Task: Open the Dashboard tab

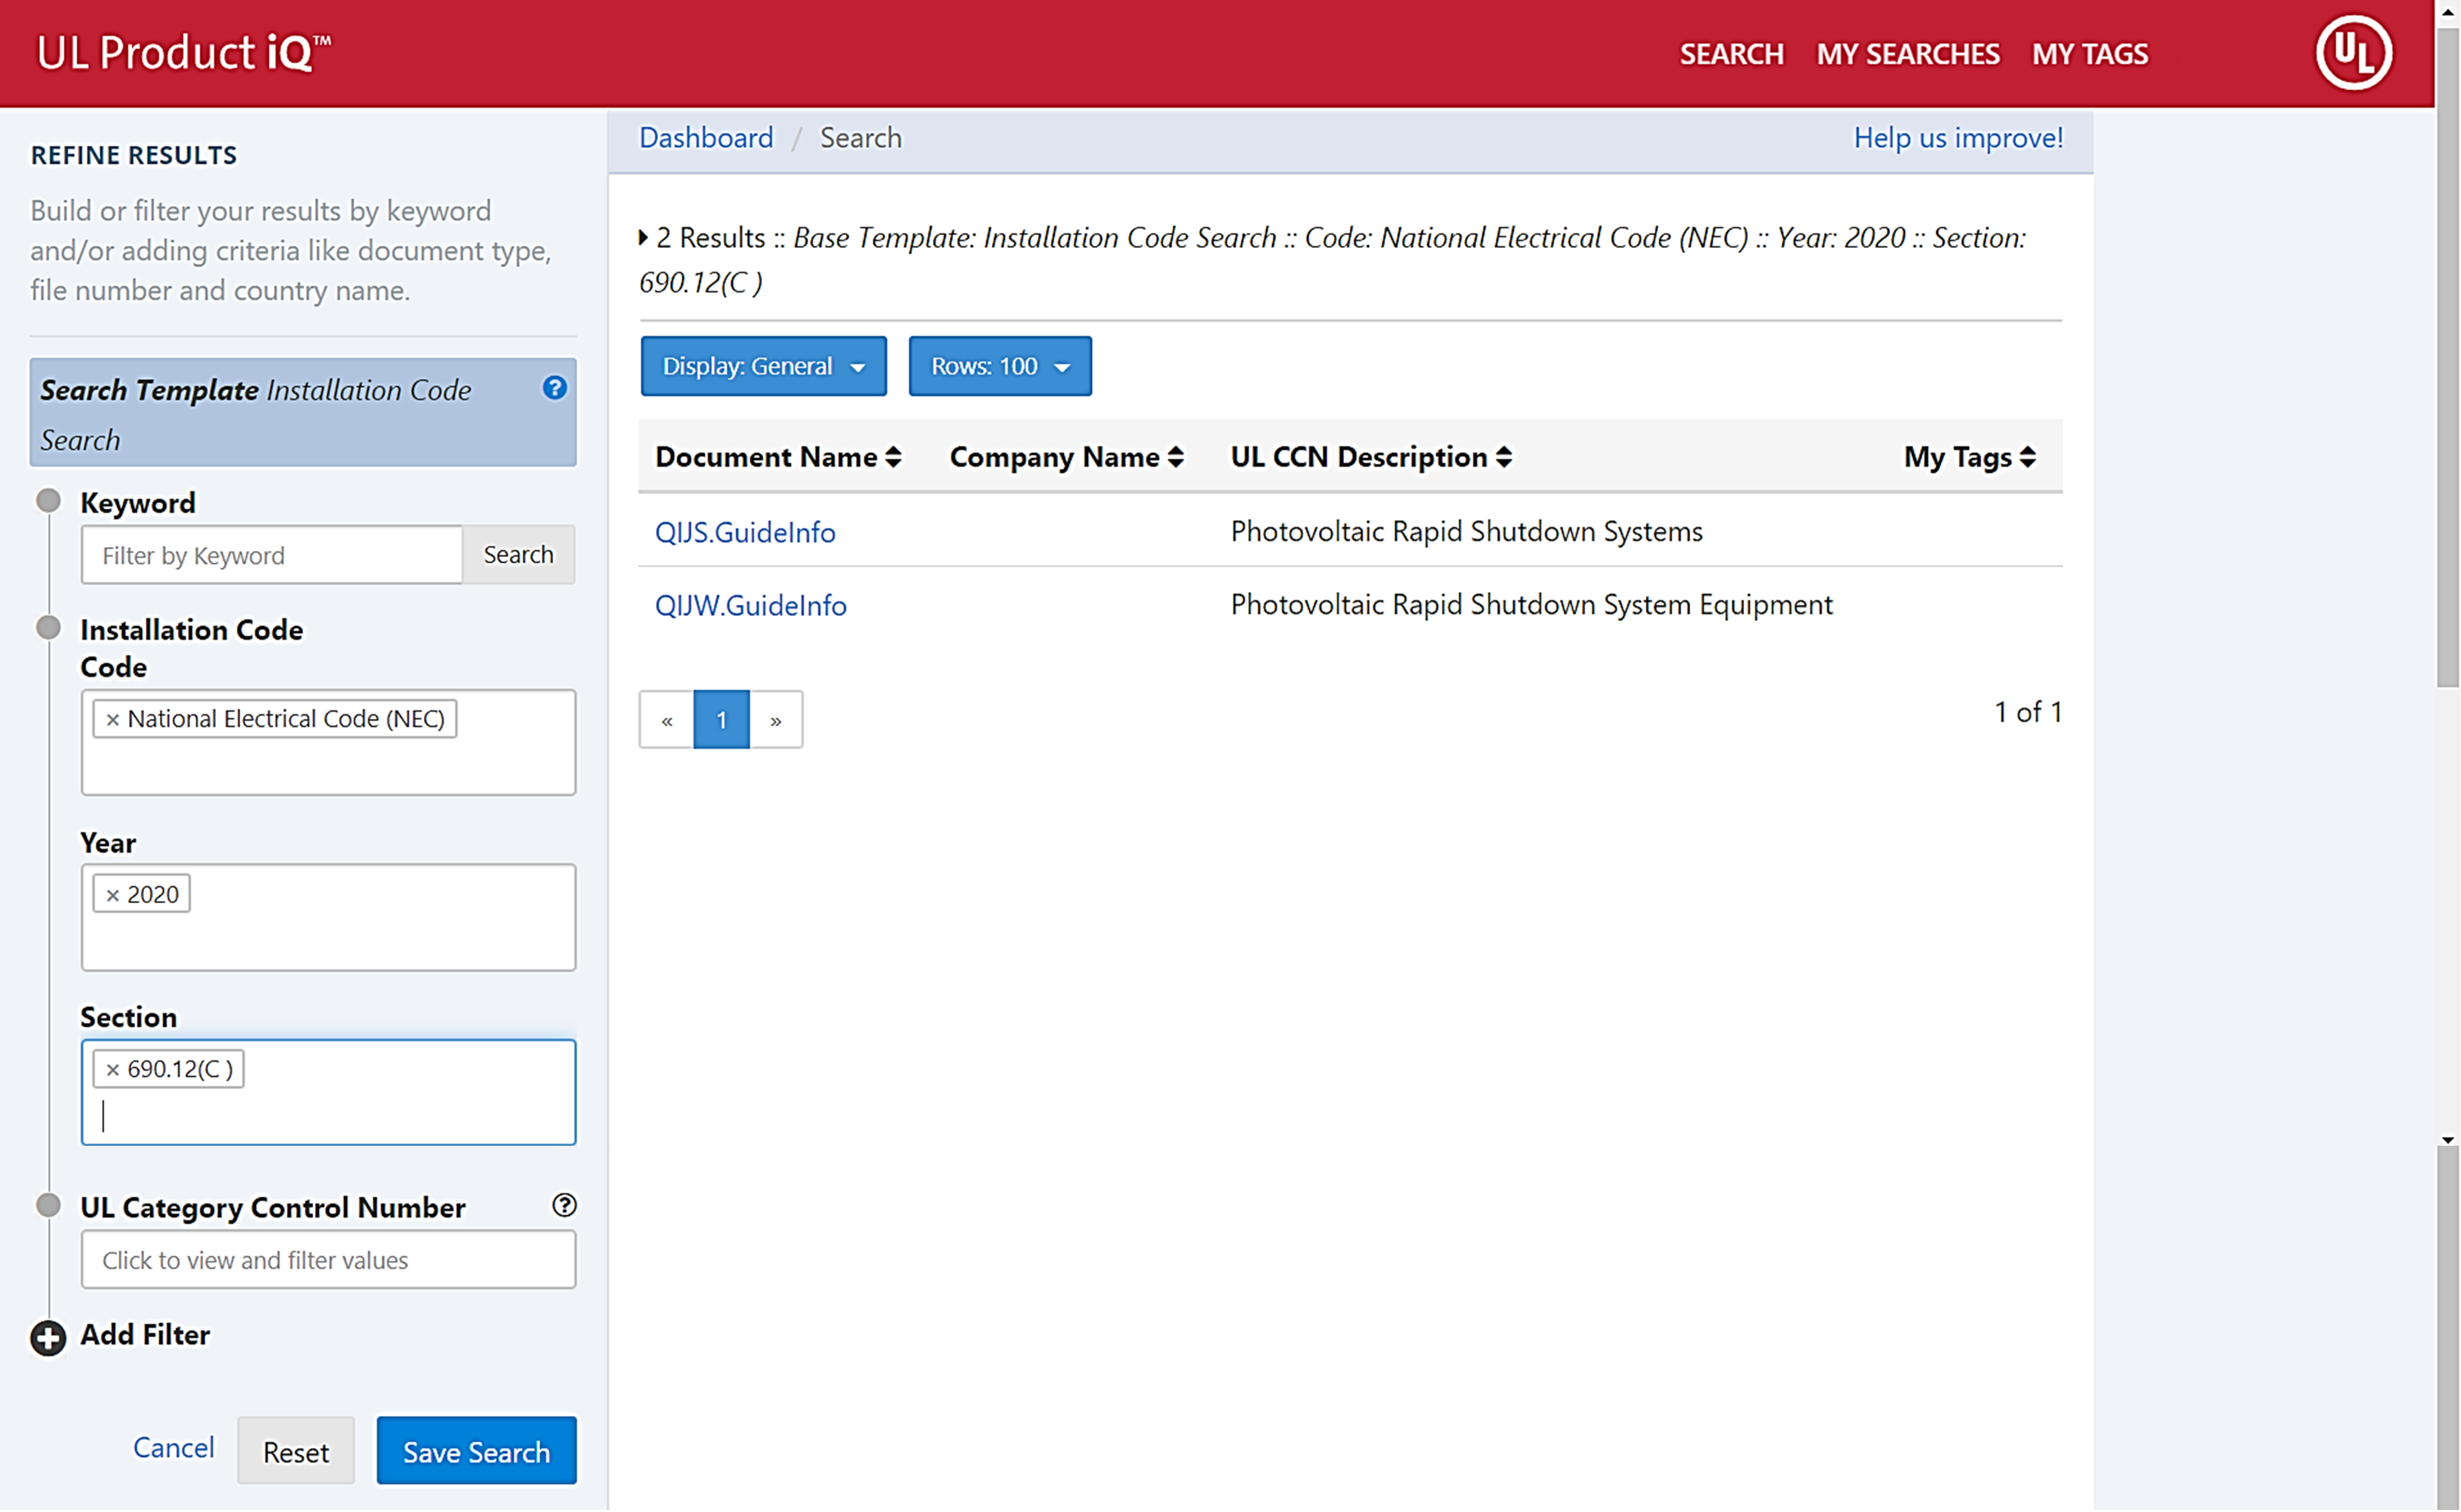Action: pos(705,137)
